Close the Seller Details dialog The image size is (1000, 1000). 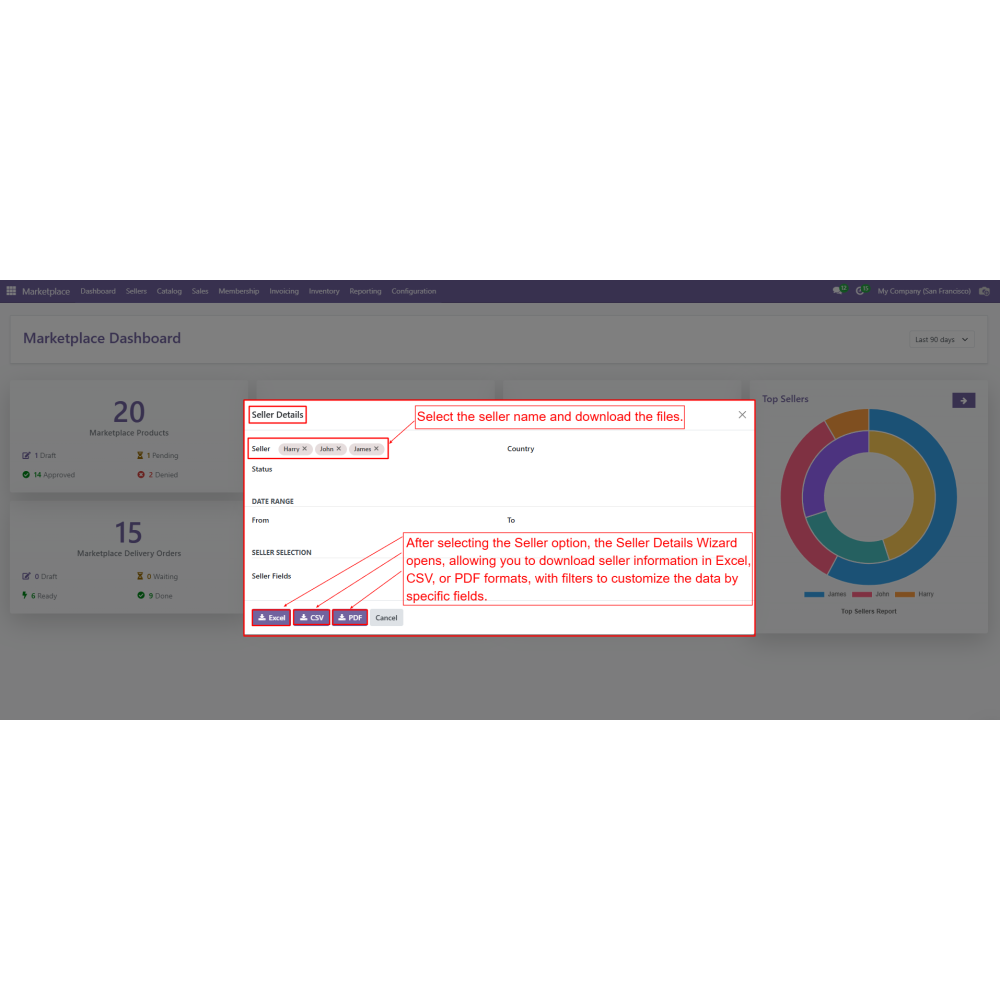pyautogui.click(x=742, y=414)
